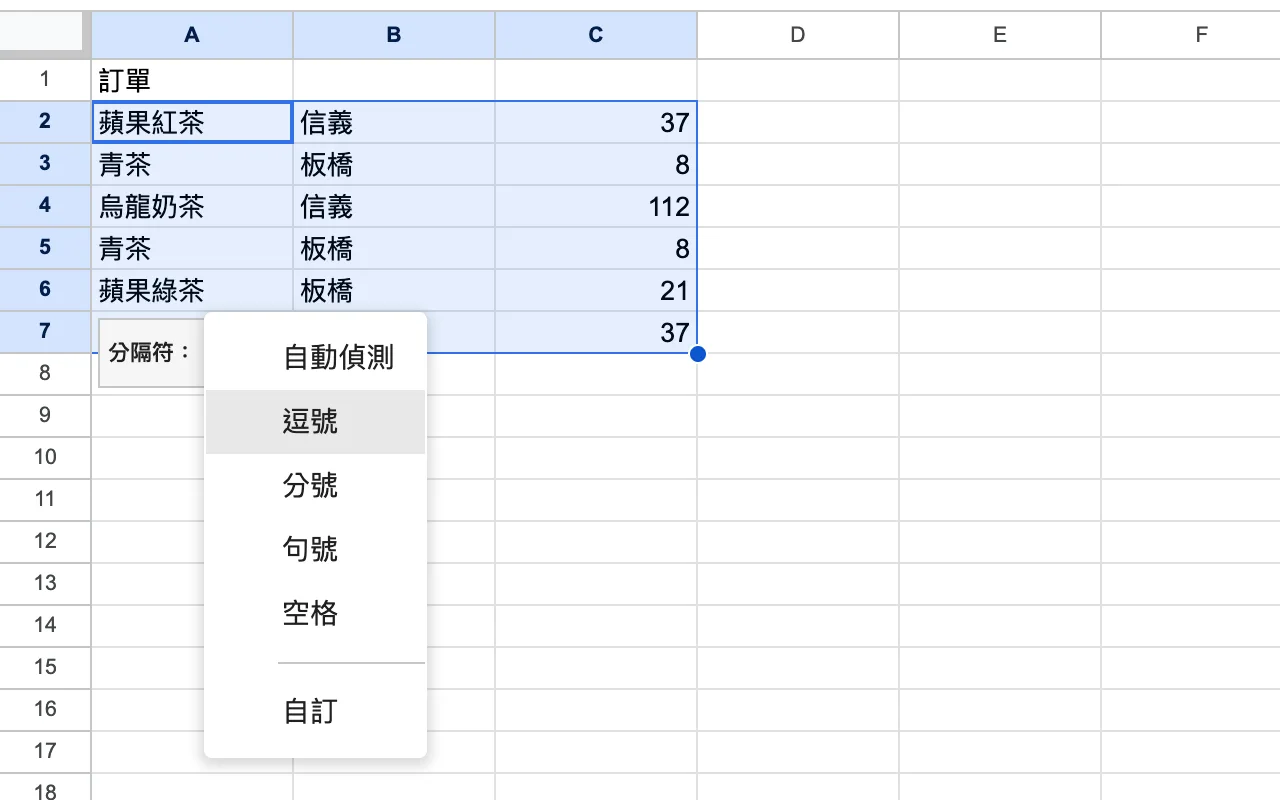Click cell with 8 in row 3

[x=596, y=164]
